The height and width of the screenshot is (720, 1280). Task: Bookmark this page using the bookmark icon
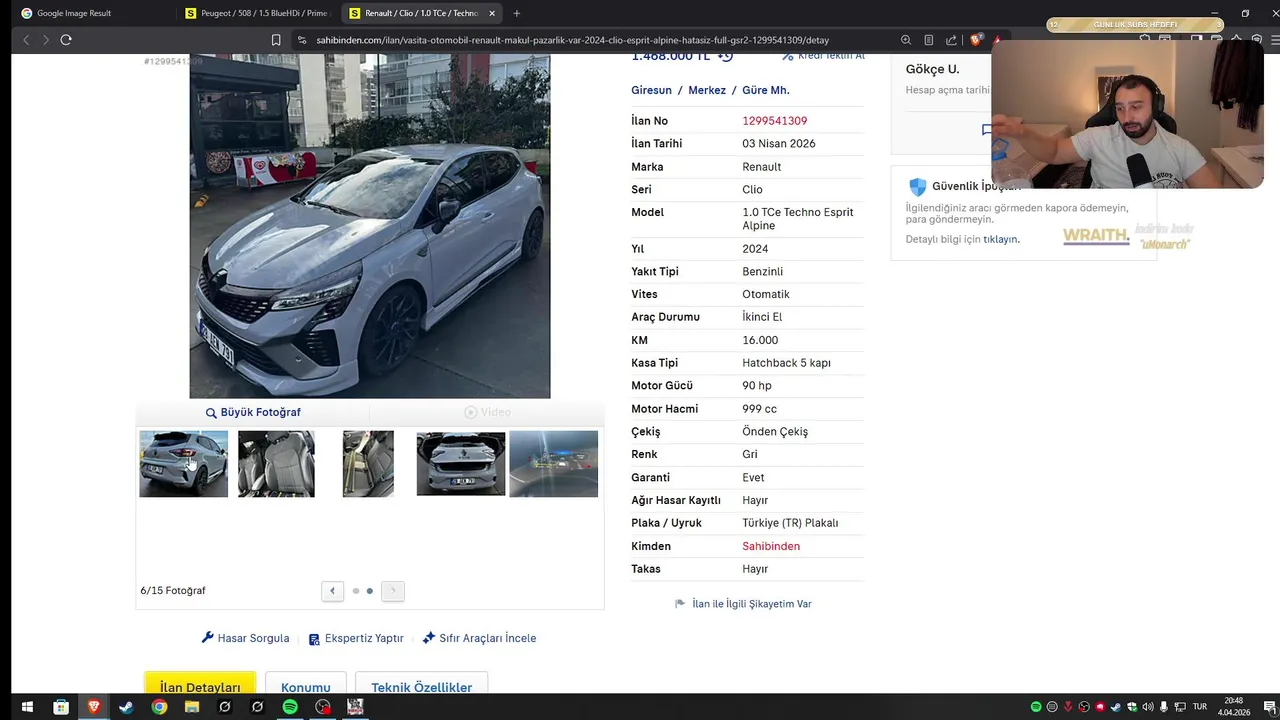point(276,40)
